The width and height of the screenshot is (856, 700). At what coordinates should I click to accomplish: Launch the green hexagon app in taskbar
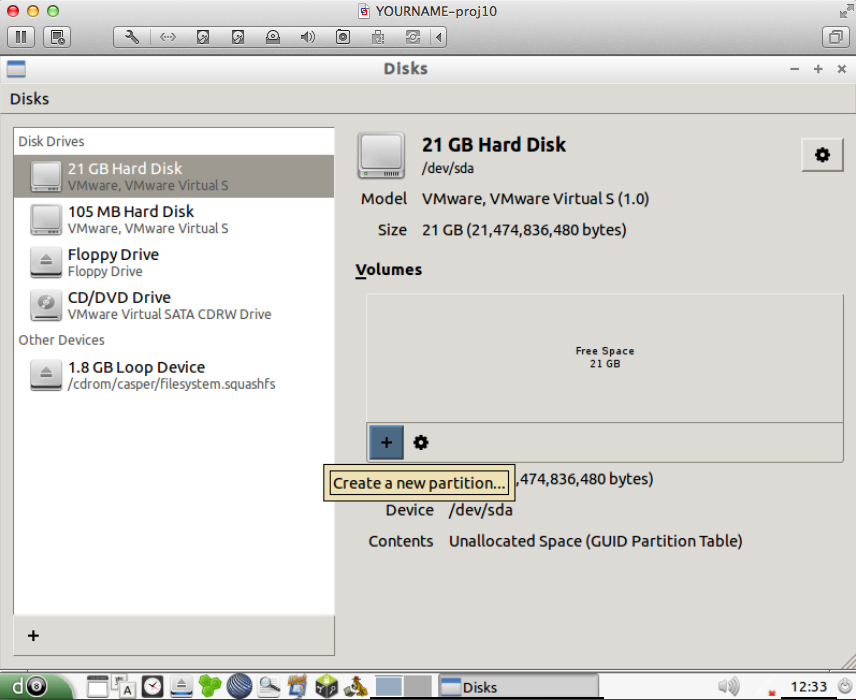[x=210, y=686]
